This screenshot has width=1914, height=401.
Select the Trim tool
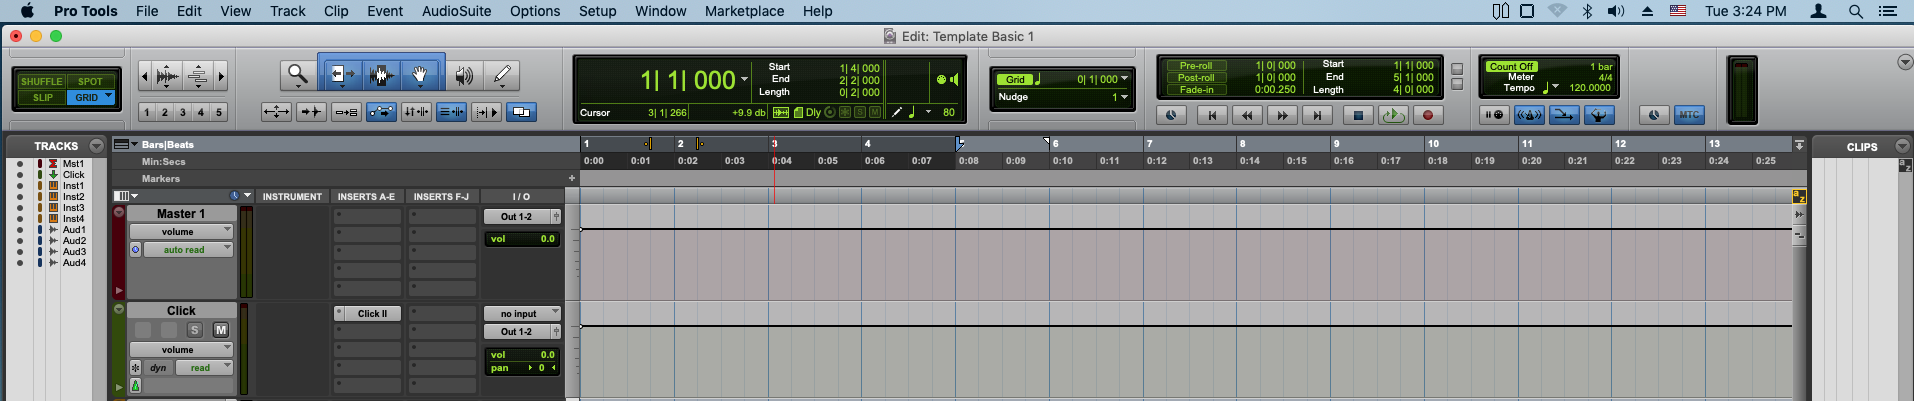(341, 75)
